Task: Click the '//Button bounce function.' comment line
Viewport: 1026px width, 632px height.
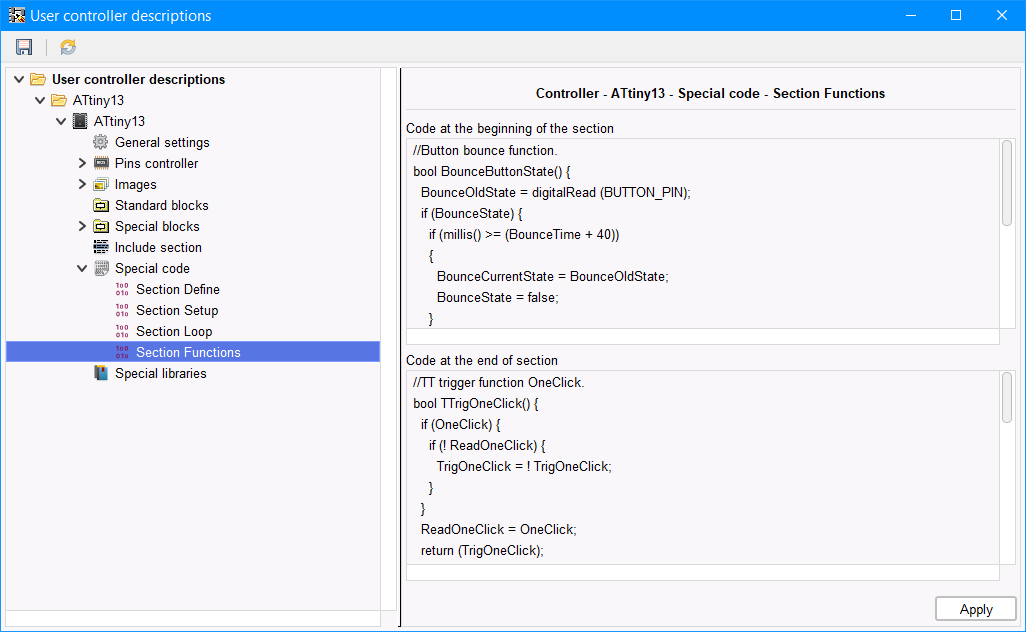Action: (485, 150)
